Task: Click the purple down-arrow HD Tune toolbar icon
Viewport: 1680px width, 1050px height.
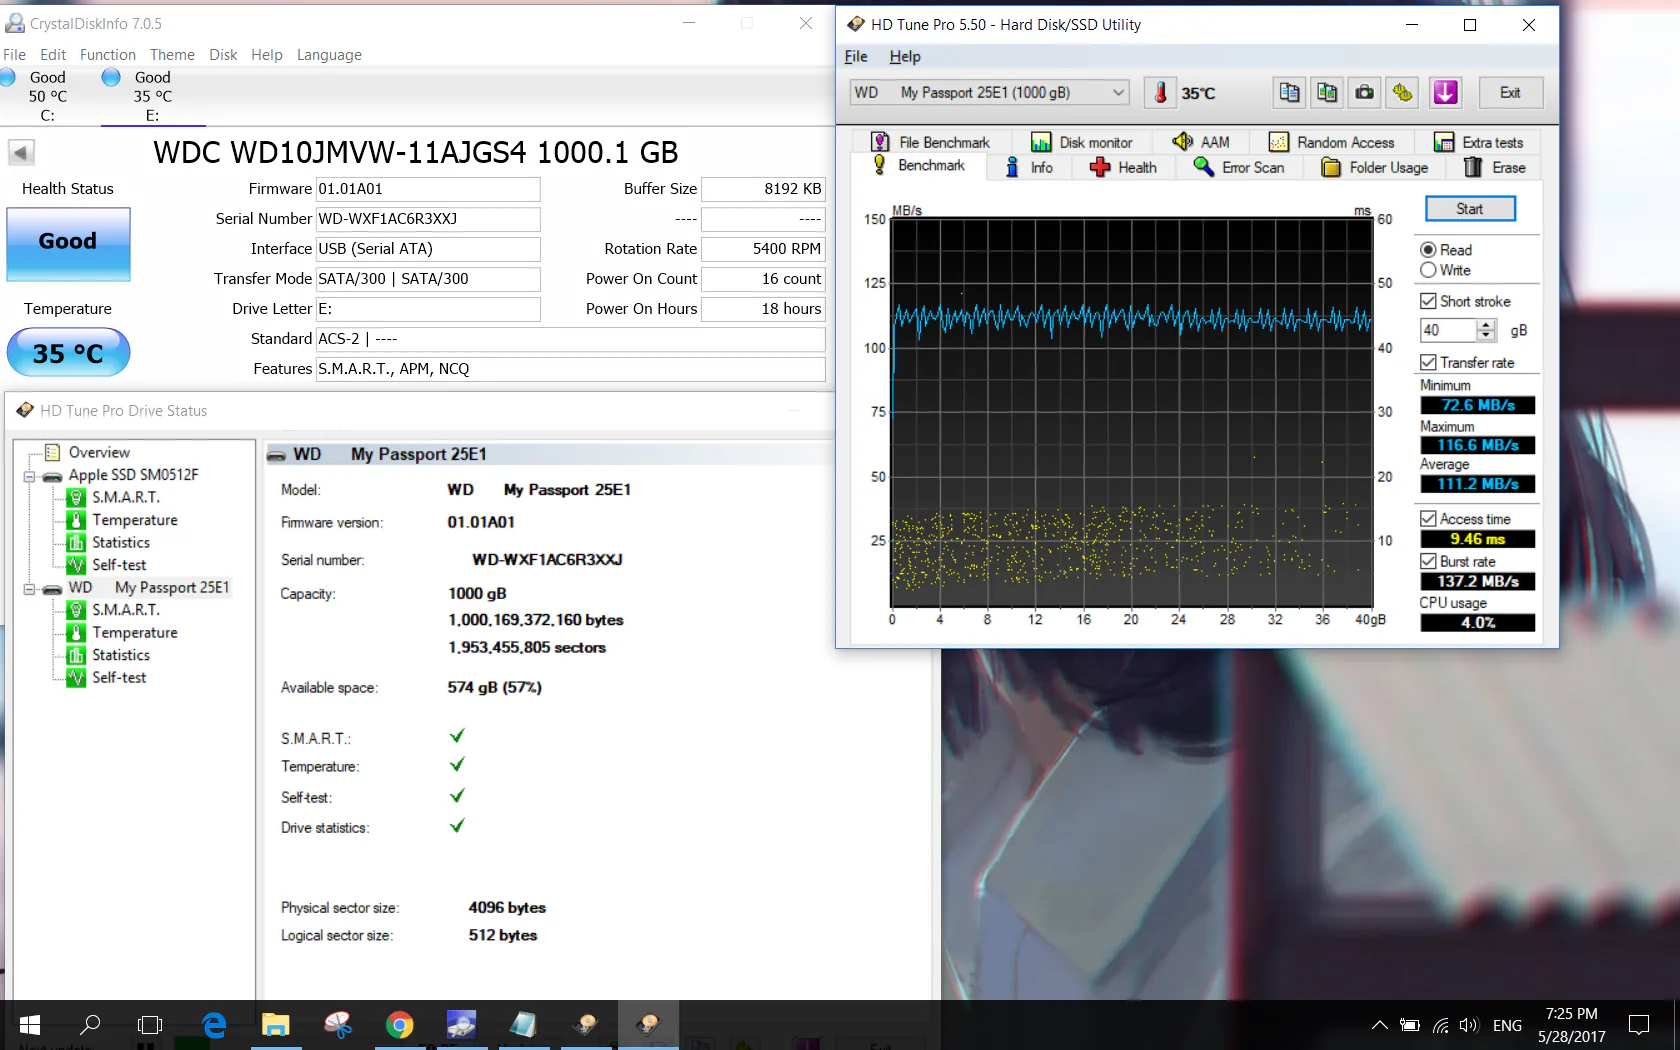Action: (1446, 93)
